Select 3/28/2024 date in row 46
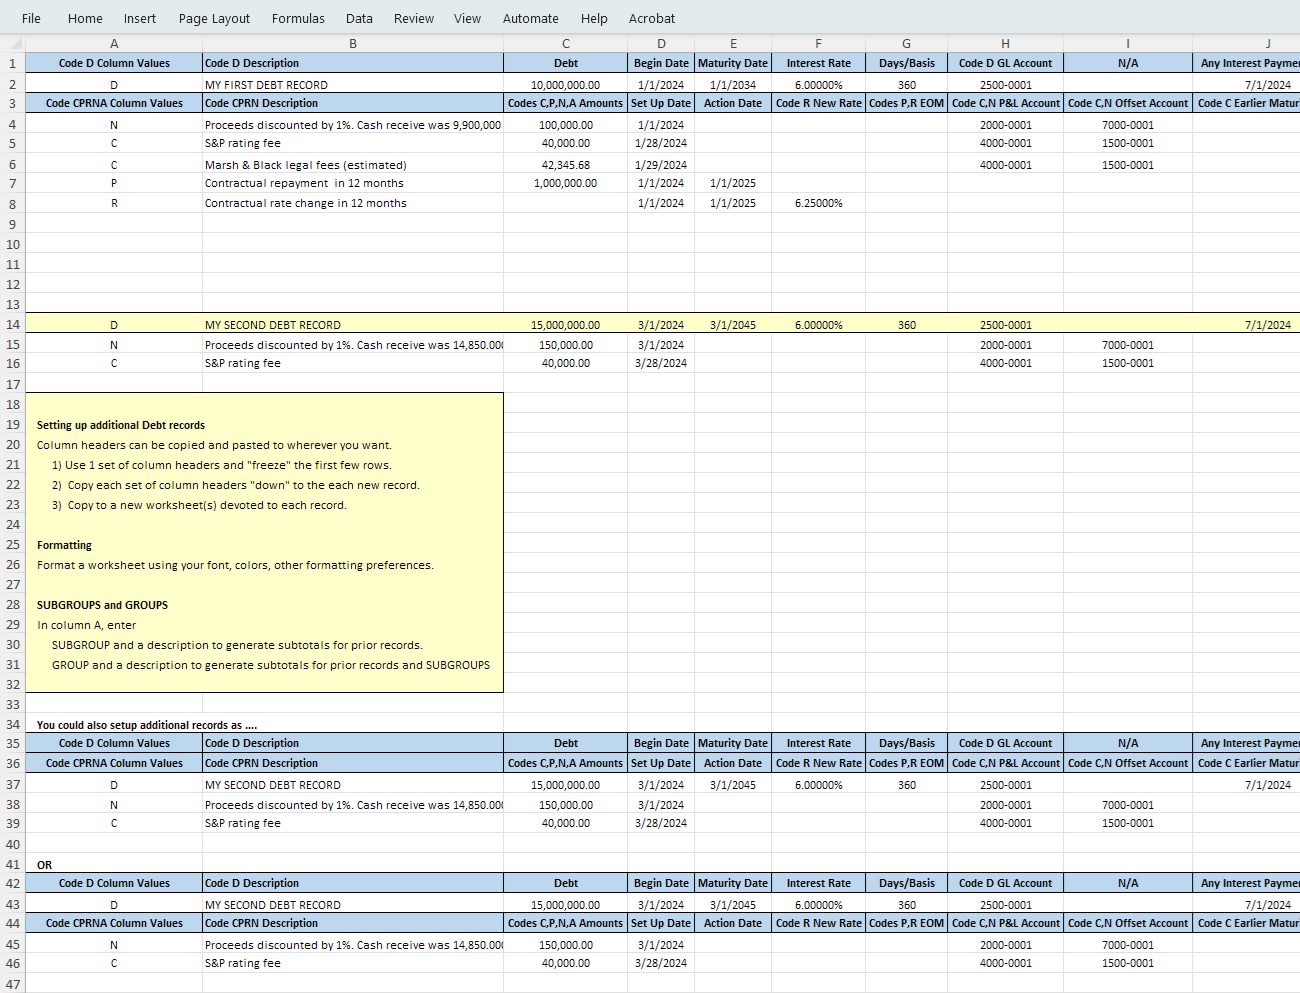This screenshot has height=993, width=1300. click(x=661, y=963)
